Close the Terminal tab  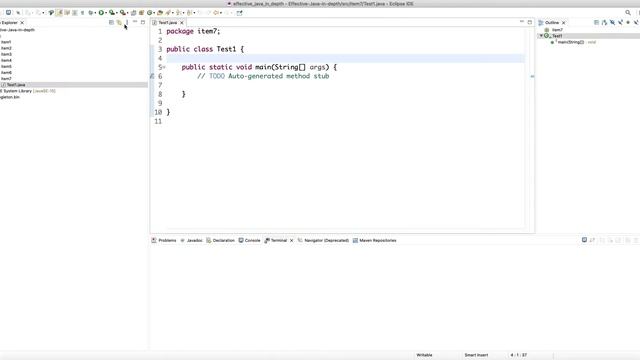291,240
